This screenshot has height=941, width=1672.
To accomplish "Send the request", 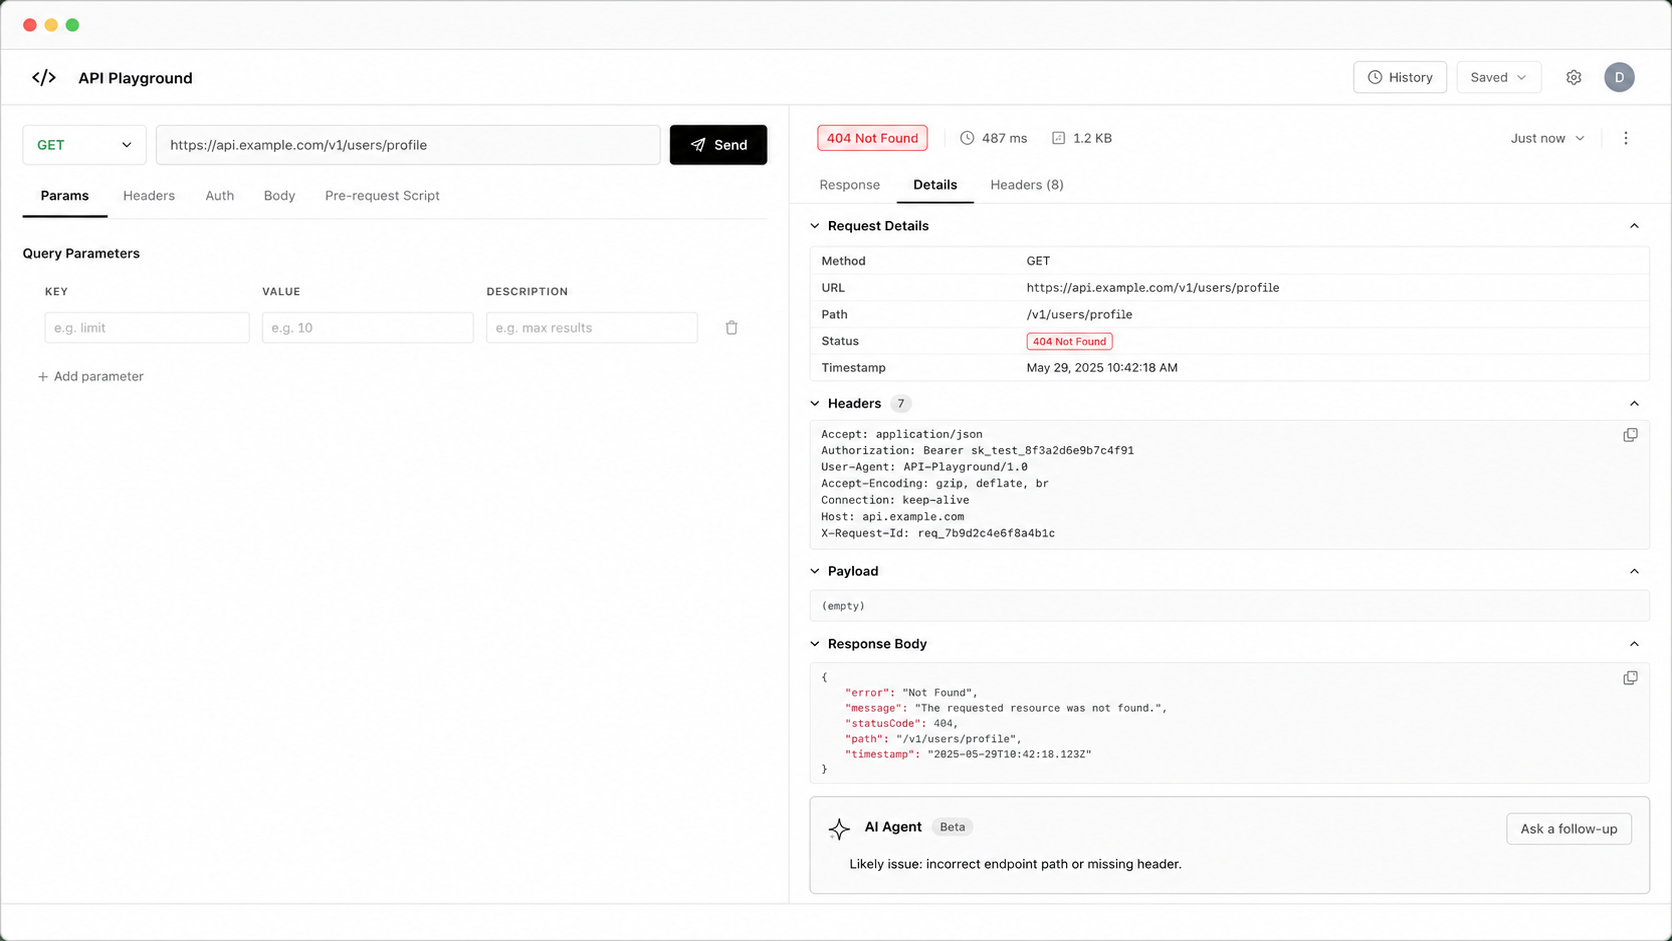I will [x=718, y=145].
